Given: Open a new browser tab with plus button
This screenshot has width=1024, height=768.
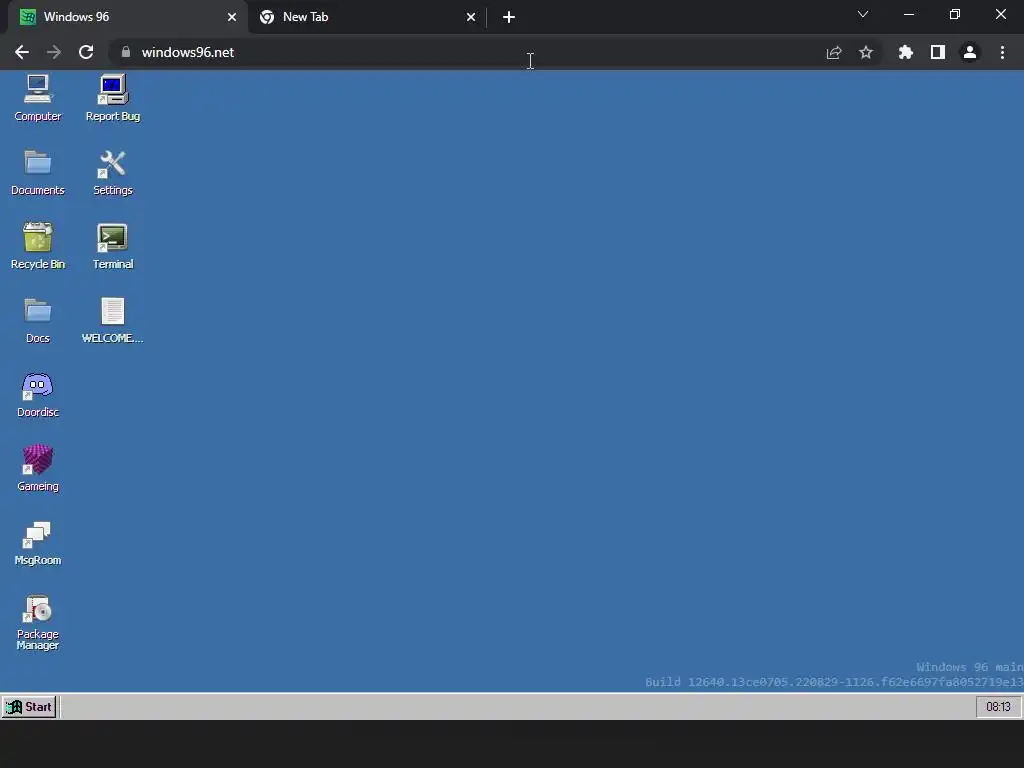Looking at the screenshot, I should coord(509,17).
